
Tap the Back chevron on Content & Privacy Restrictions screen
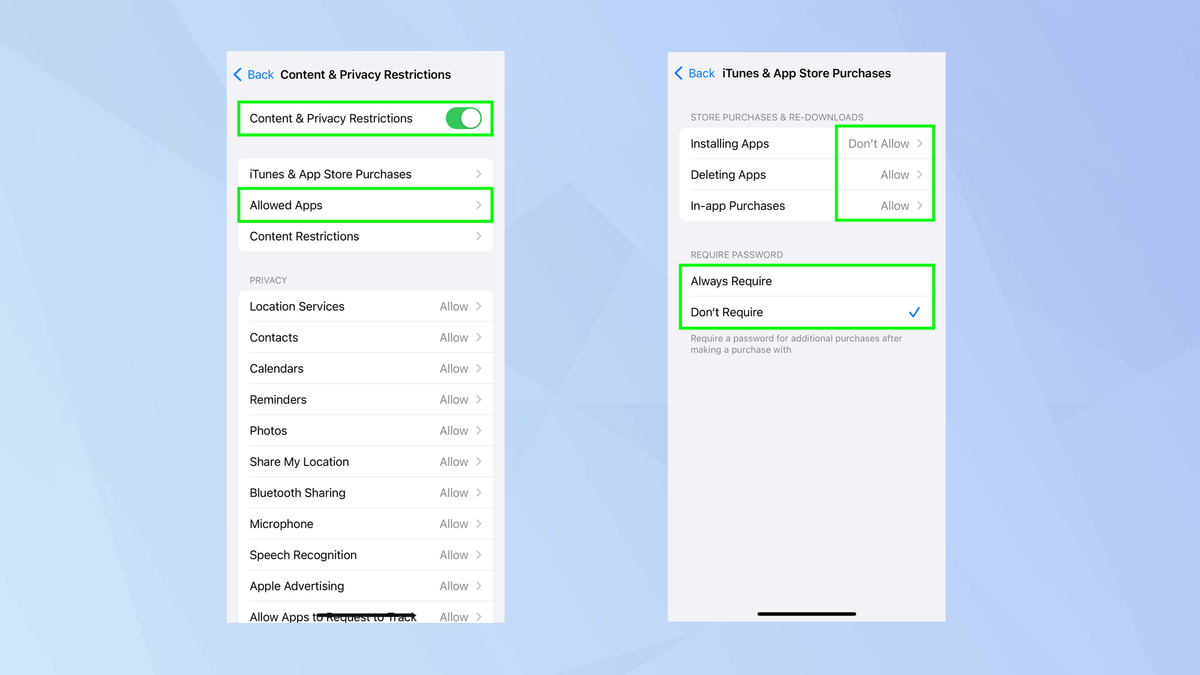pyautogui.click(x=238, y=74)
